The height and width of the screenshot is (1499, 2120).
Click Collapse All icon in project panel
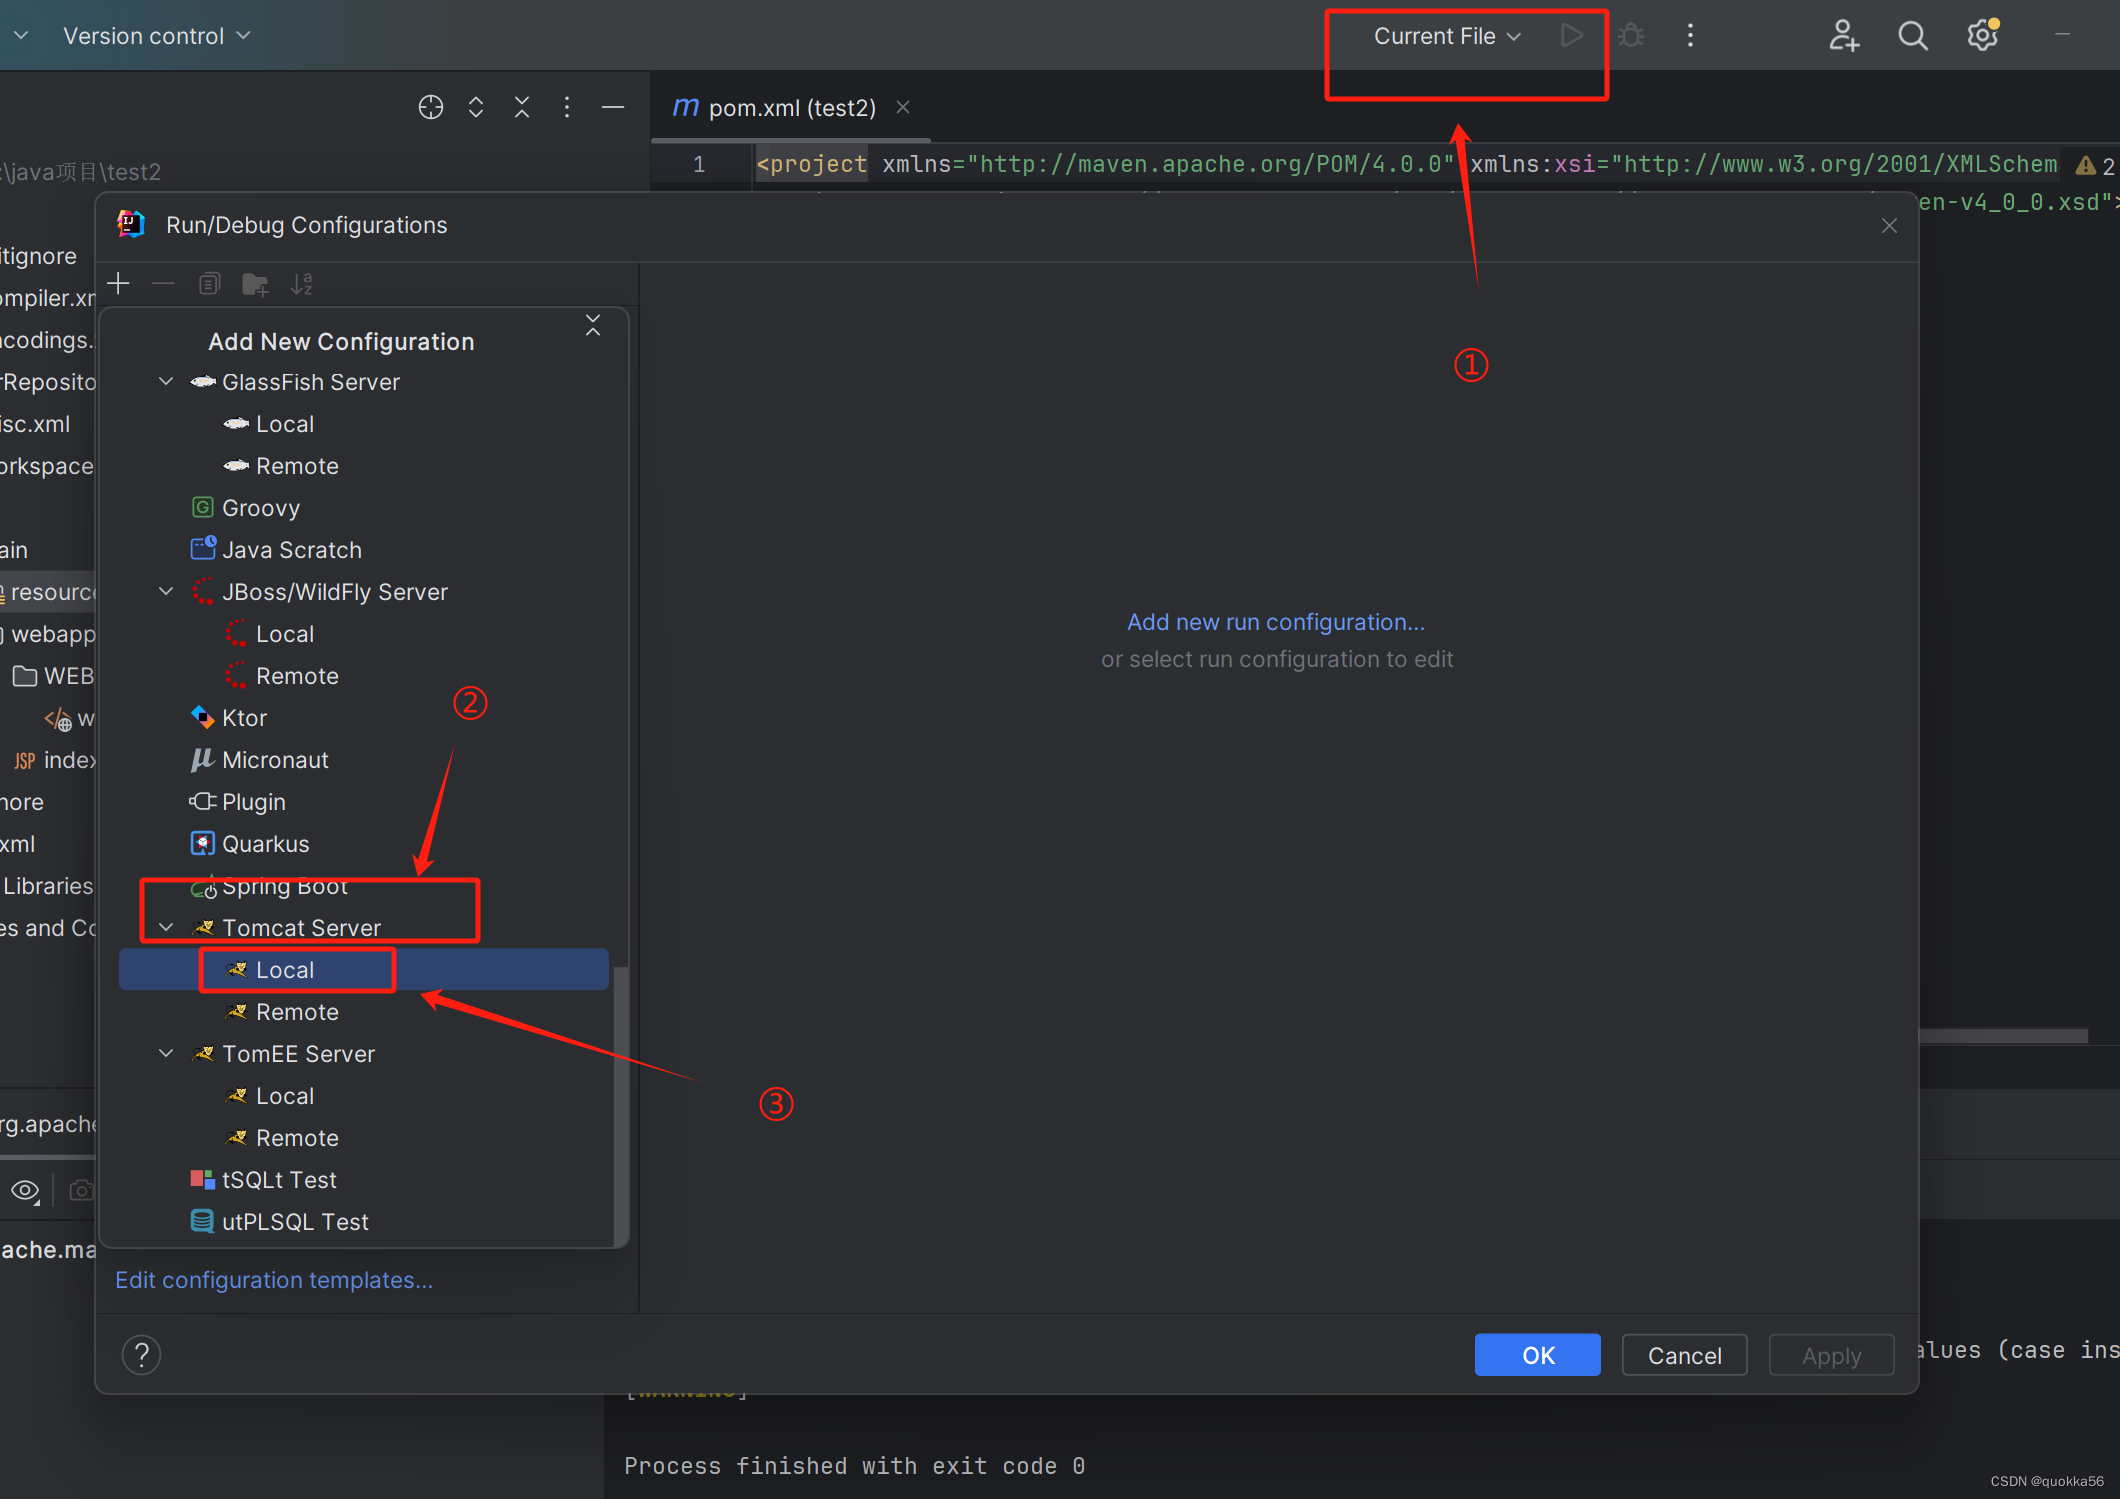click(522, 107)
